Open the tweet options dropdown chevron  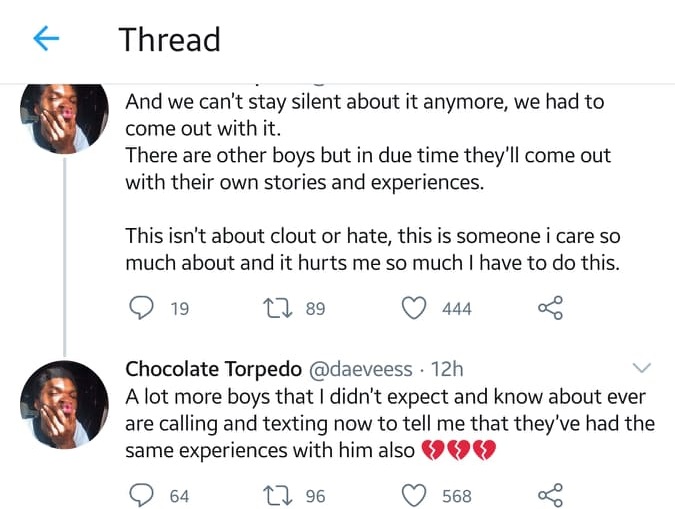642,368
